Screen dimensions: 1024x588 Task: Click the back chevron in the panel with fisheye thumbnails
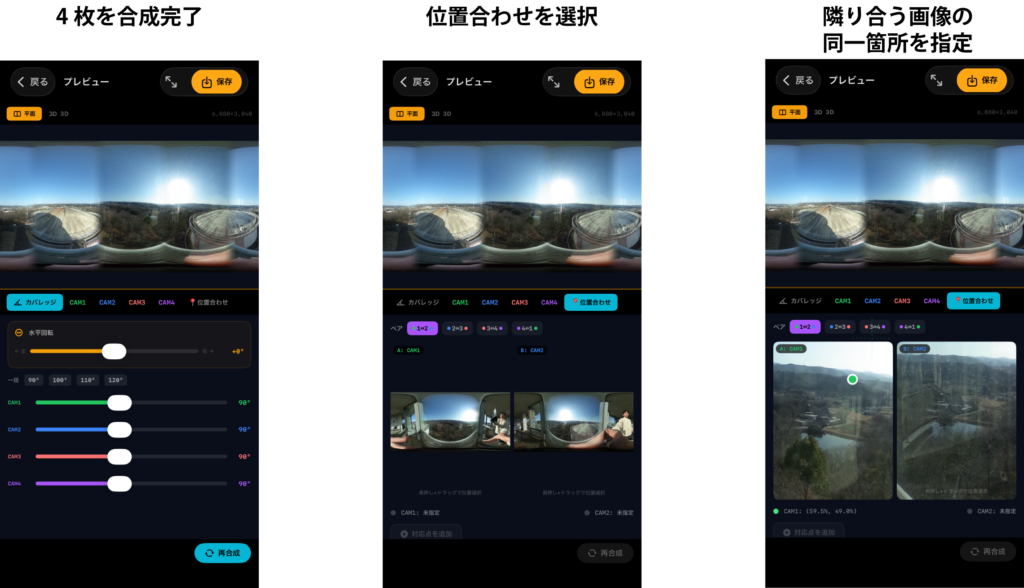click(404, 82)
